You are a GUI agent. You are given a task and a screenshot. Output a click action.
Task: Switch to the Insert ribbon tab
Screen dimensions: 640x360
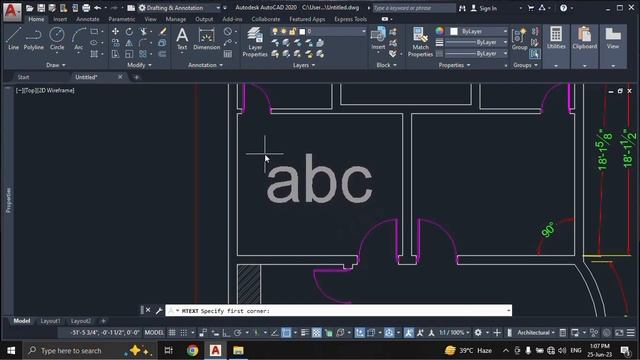(60, 19)
